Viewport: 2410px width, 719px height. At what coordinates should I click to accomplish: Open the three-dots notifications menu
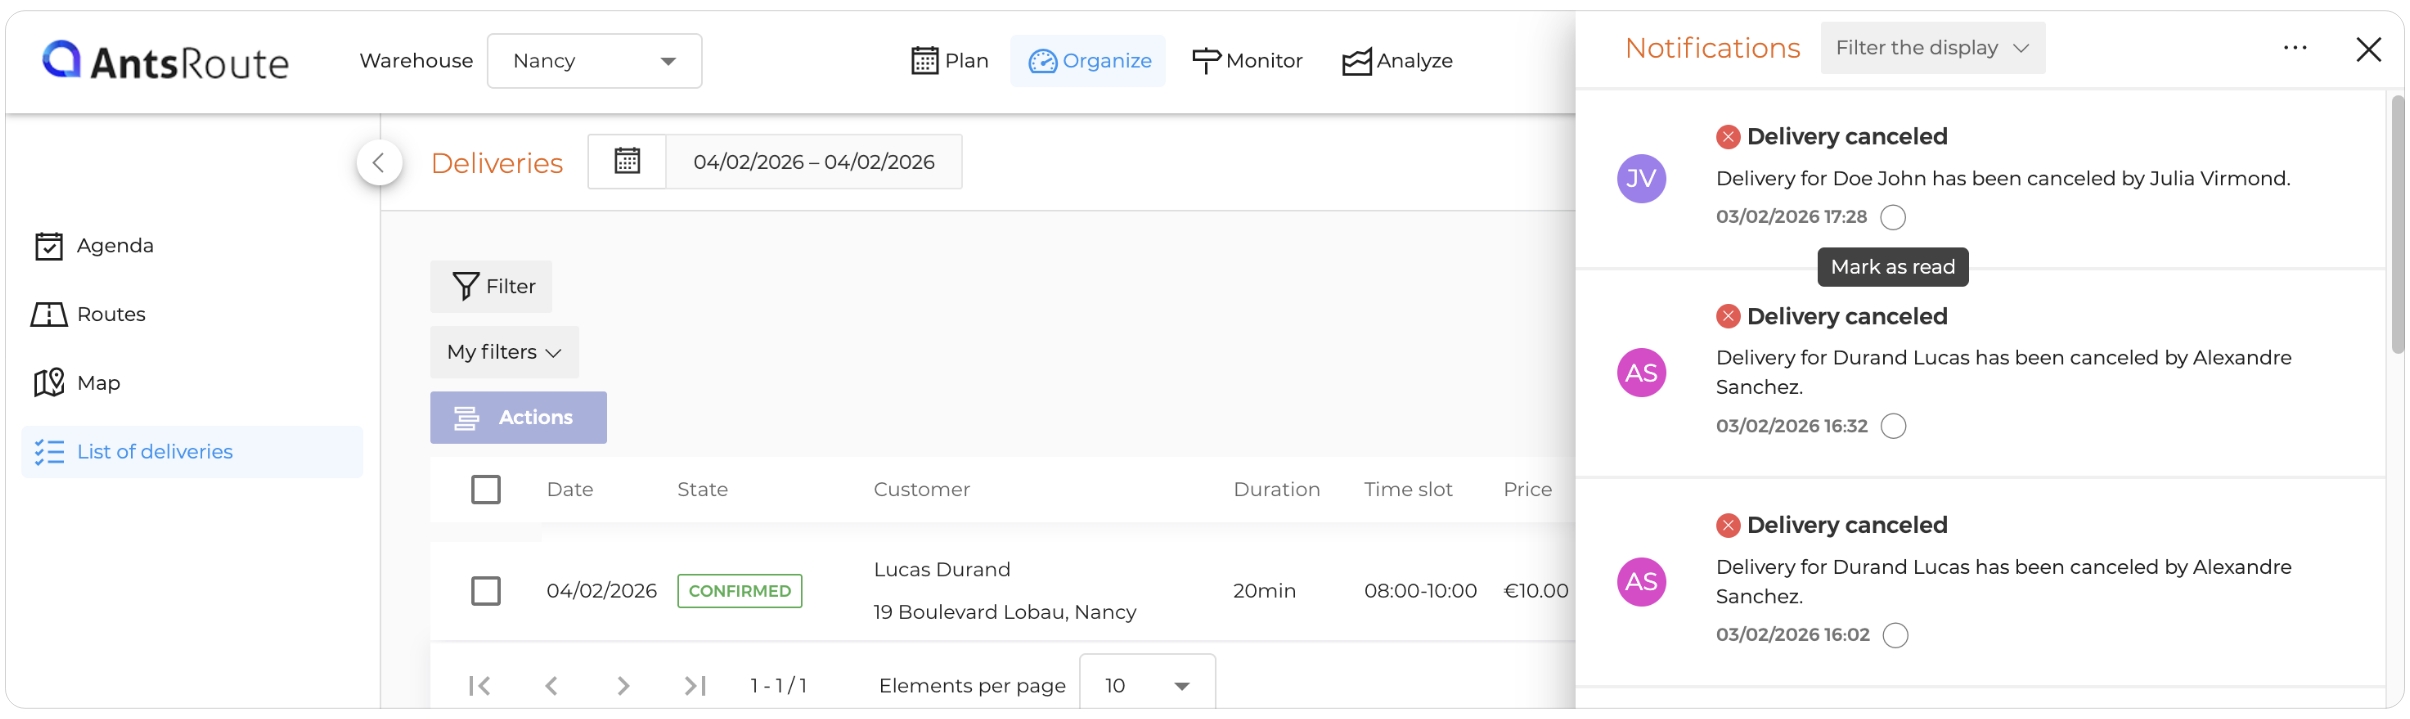(x=2295, y=48)
